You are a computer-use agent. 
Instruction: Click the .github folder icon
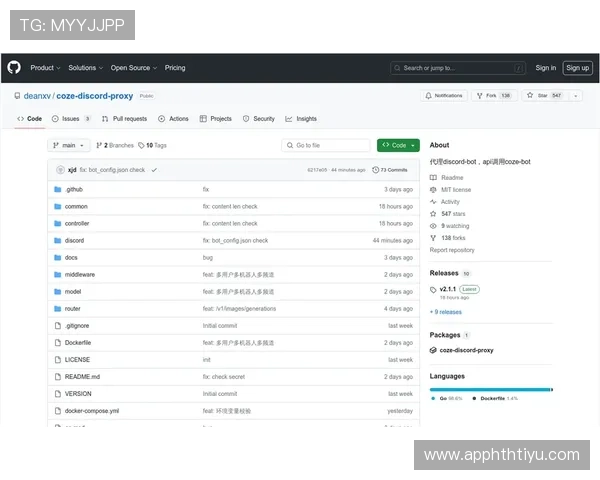[57, 189]
